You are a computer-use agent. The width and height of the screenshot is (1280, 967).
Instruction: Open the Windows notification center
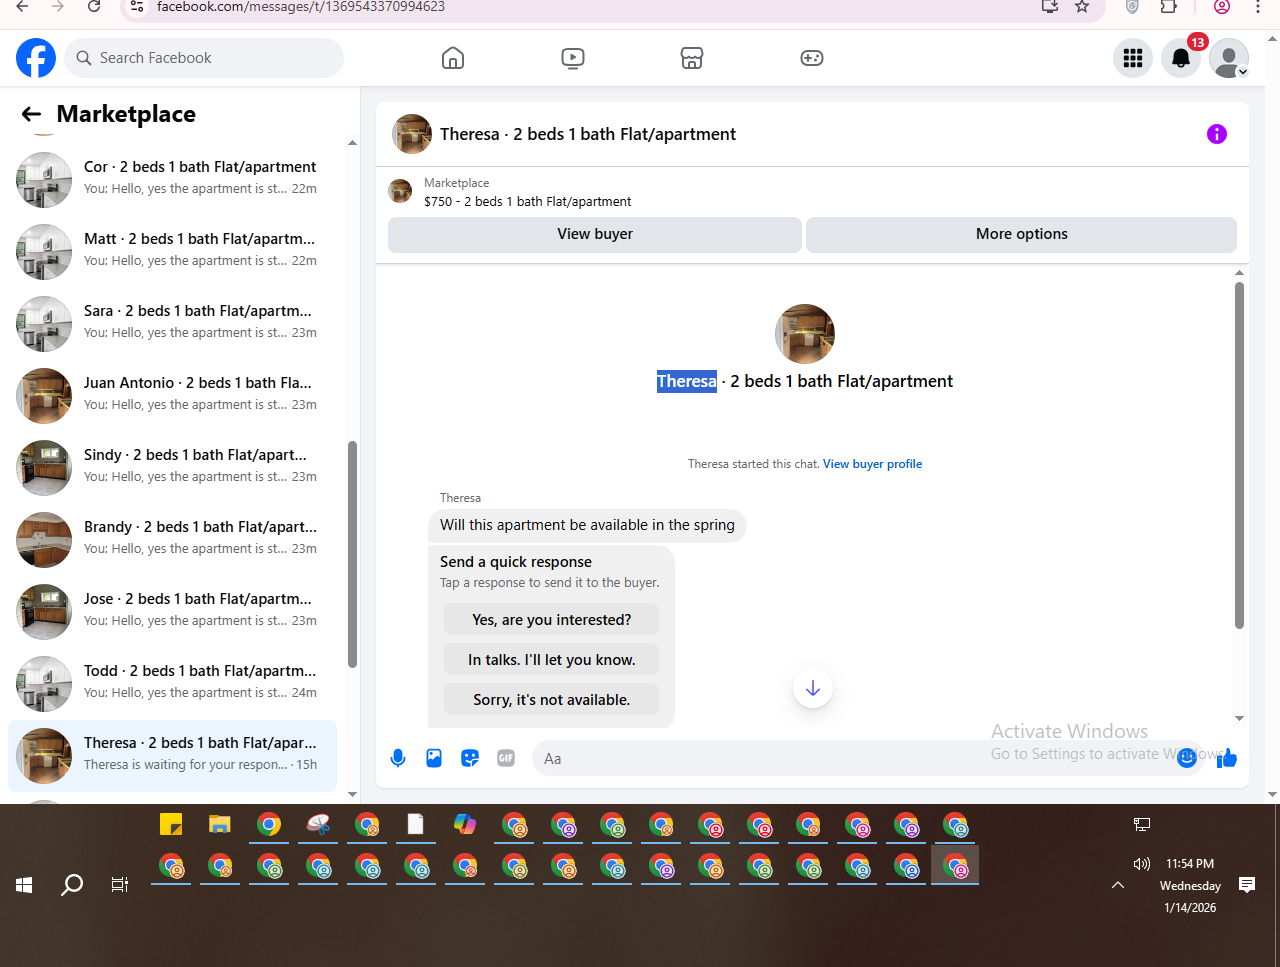pos(1247,885)
